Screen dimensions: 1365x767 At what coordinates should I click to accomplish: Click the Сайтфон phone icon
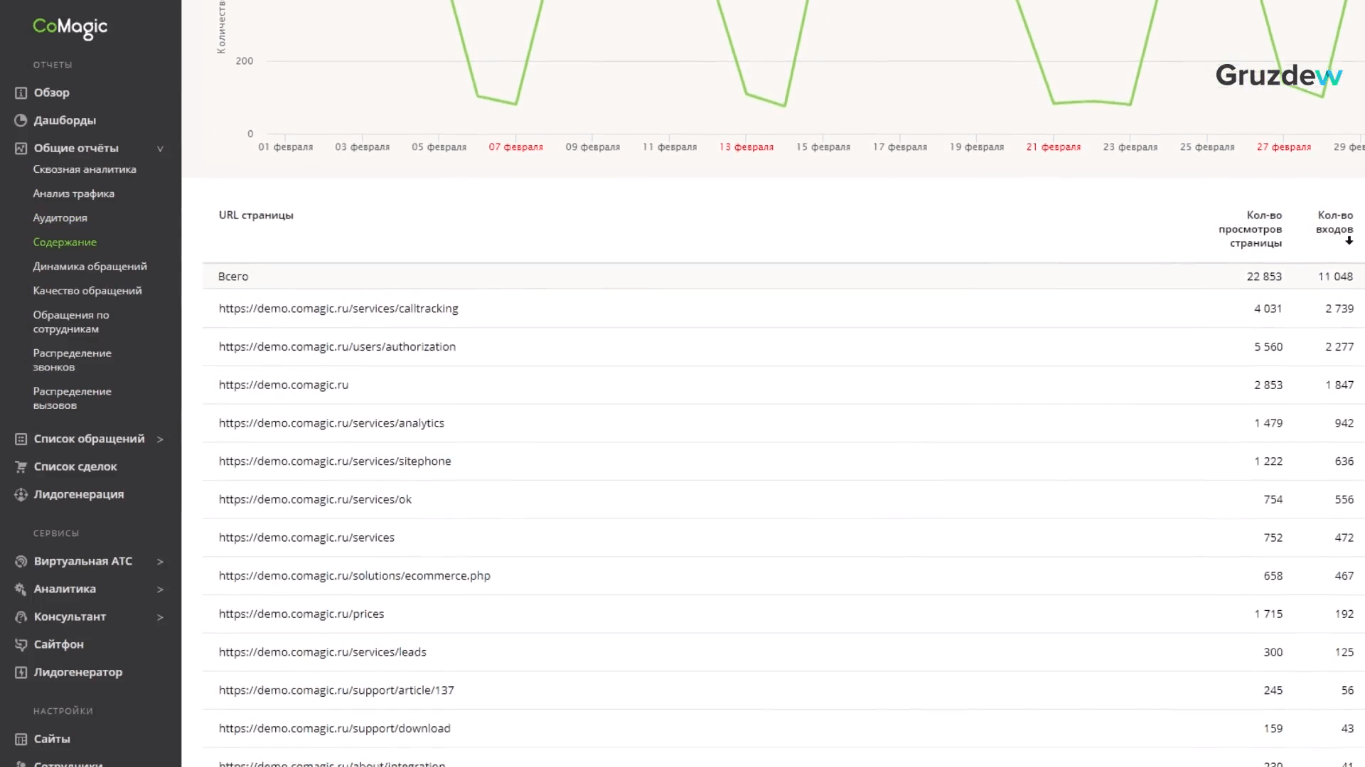(20, 645)
